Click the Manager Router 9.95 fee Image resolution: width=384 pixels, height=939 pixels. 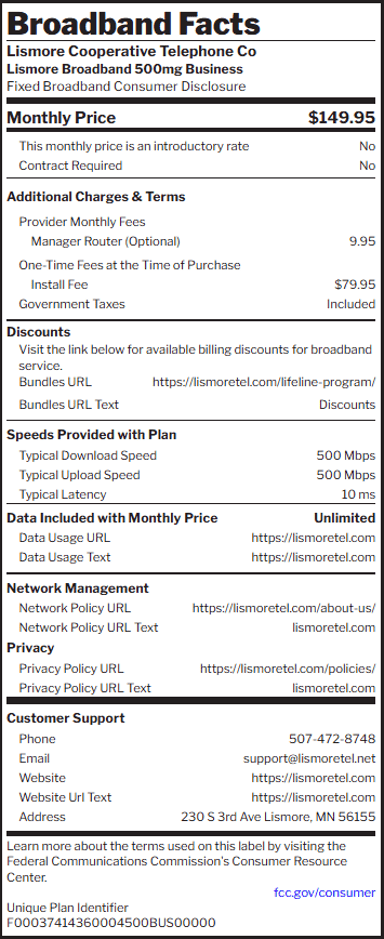pos(362,241)
